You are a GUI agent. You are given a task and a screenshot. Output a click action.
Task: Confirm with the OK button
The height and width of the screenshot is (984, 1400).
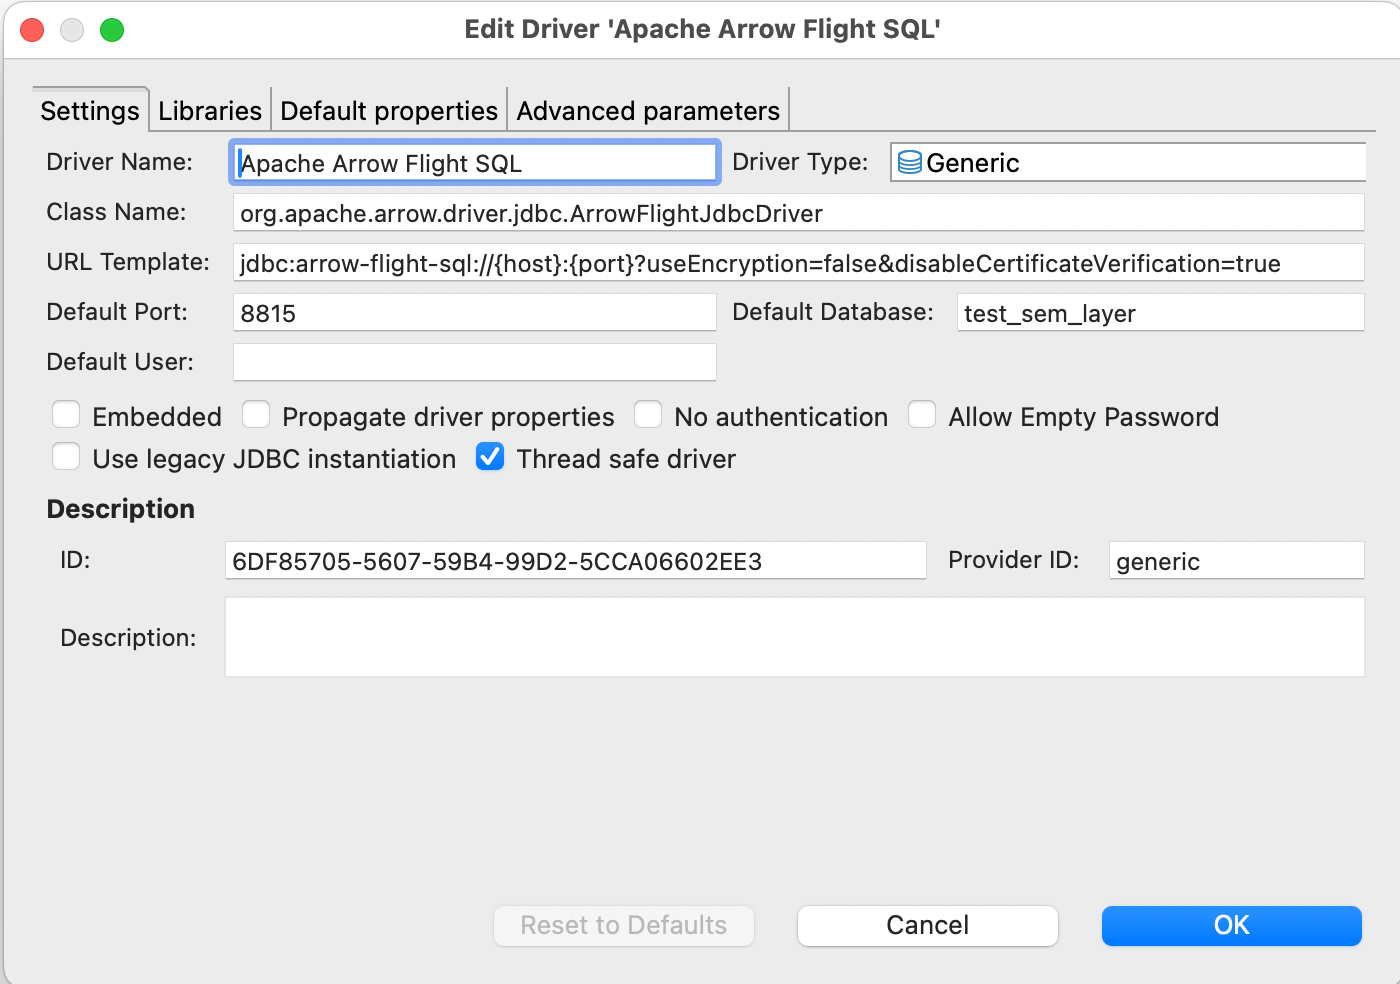coord(1232,925)
